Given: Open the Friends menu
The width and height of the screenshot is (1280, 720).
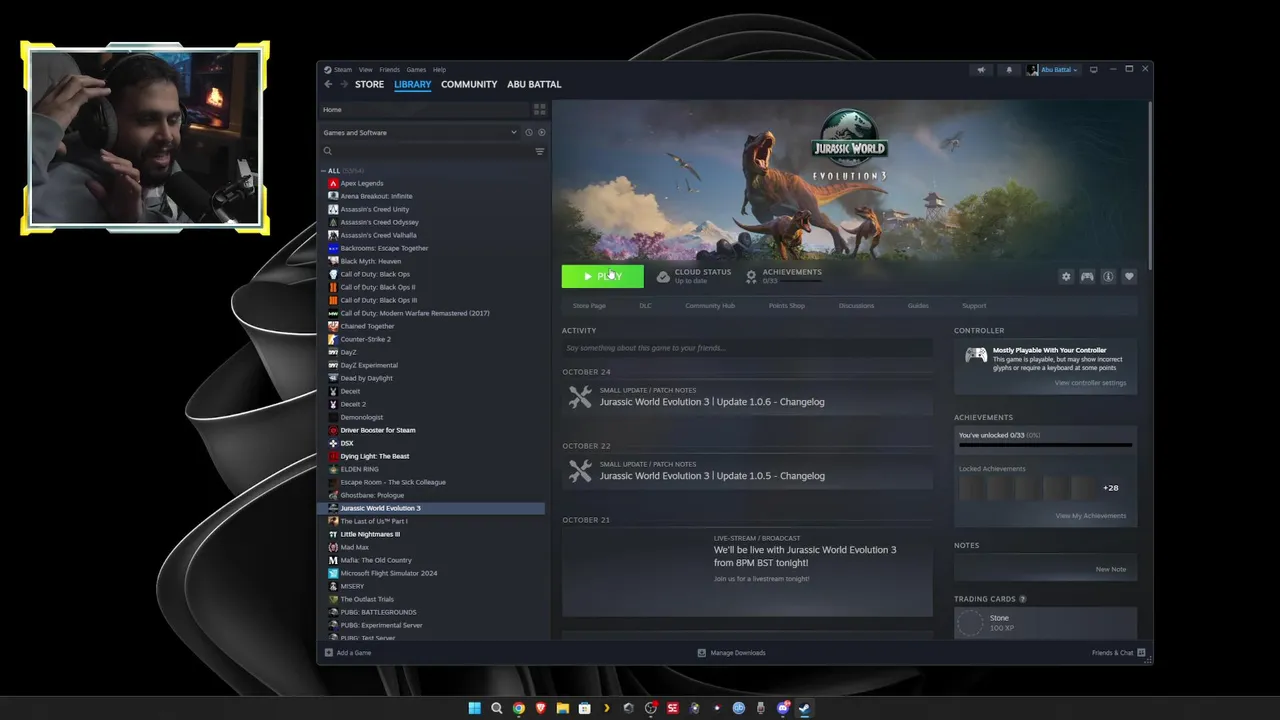Looking at the screenshot, I should click(x=389, y=70).
